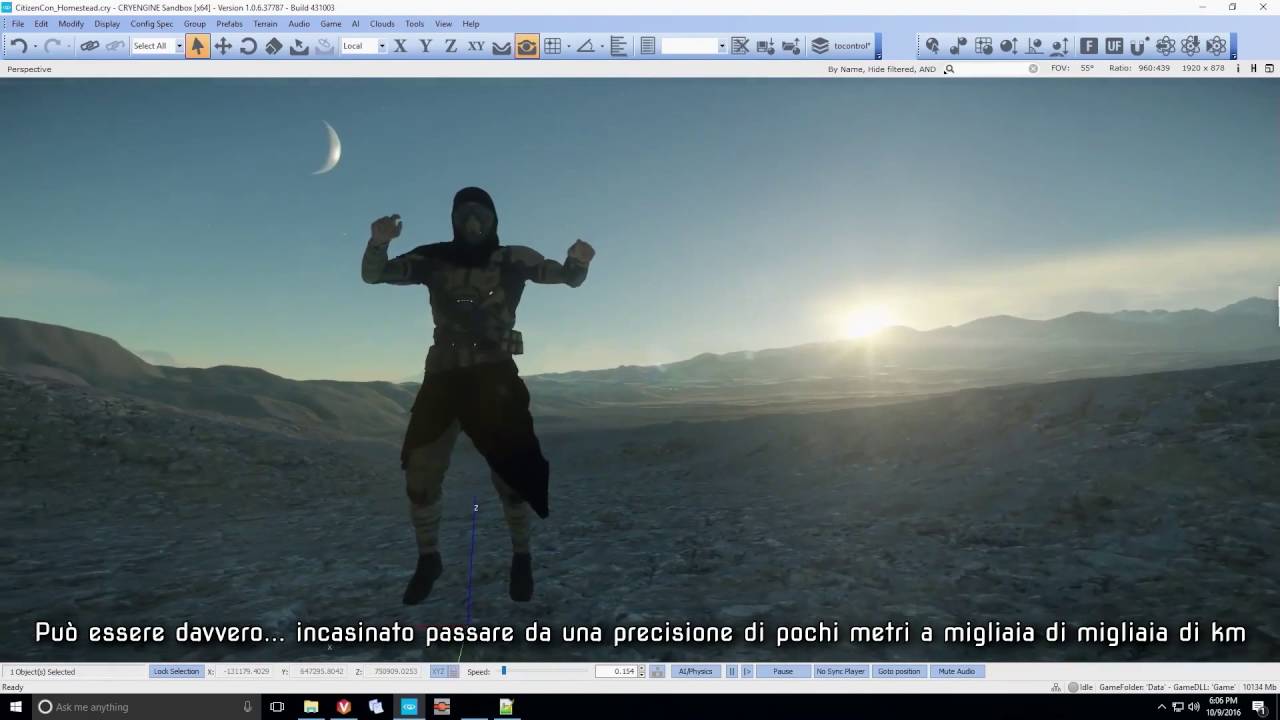
Task: Open the Prefabs menu
Action: point(229,23)
